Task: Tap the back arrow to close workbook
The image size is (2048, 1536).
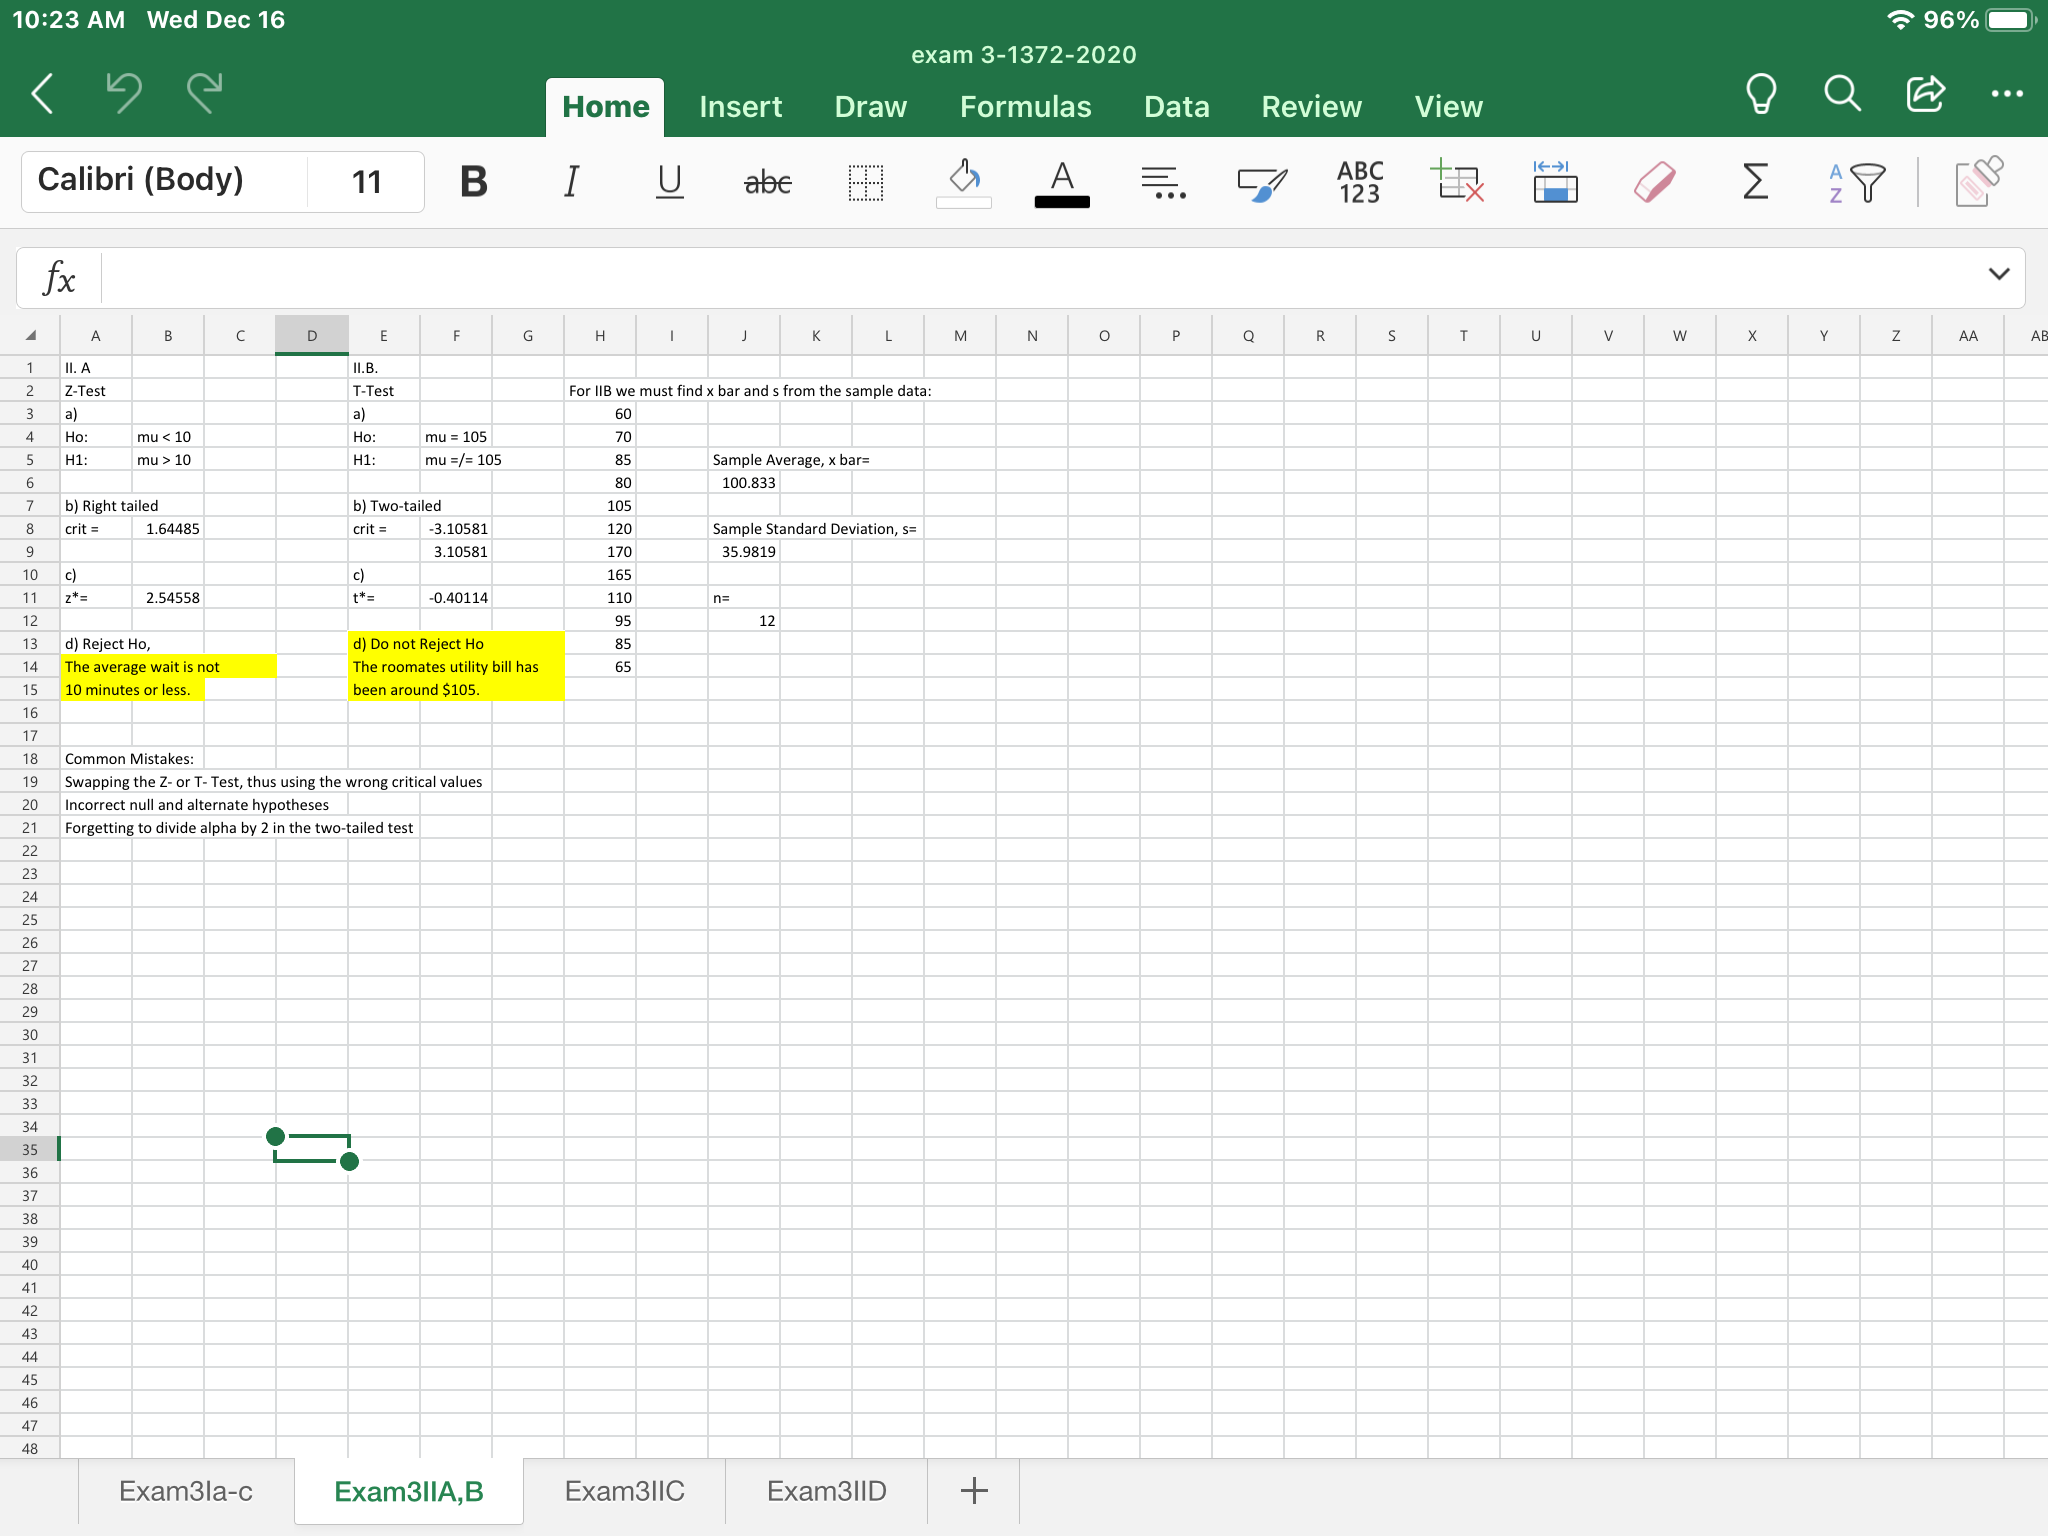Action: pyautogui.click(x=42, y=94)
